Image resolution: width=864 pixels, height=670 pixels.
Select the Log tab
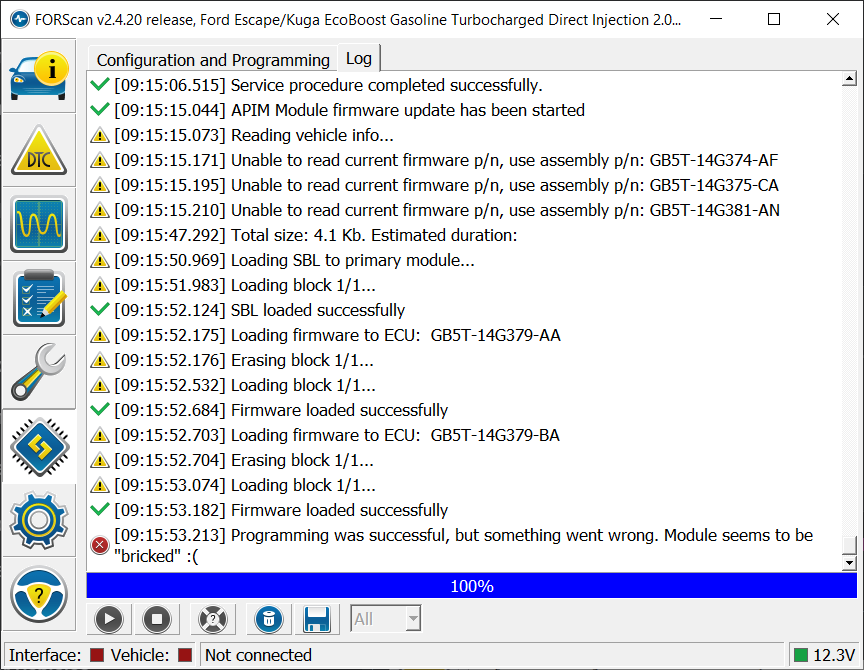click(359, 59)
